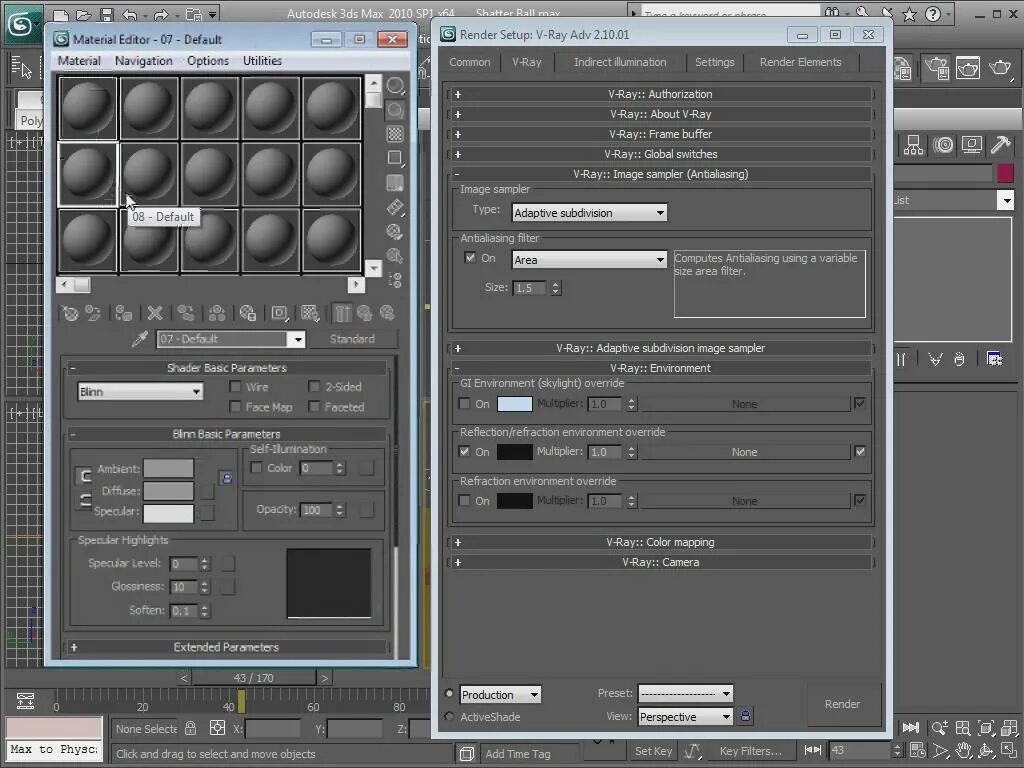Click Show Map in Viewport icon
1024x768 pixels.
310,313
